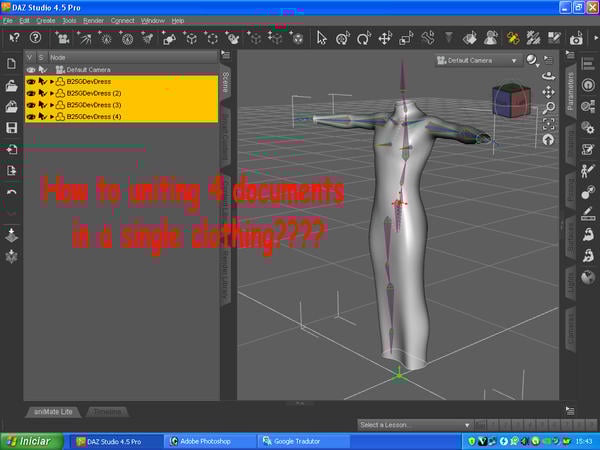Expand the B25GDevDress (3) node
600x450 pixels.
(x=52, y=105)
